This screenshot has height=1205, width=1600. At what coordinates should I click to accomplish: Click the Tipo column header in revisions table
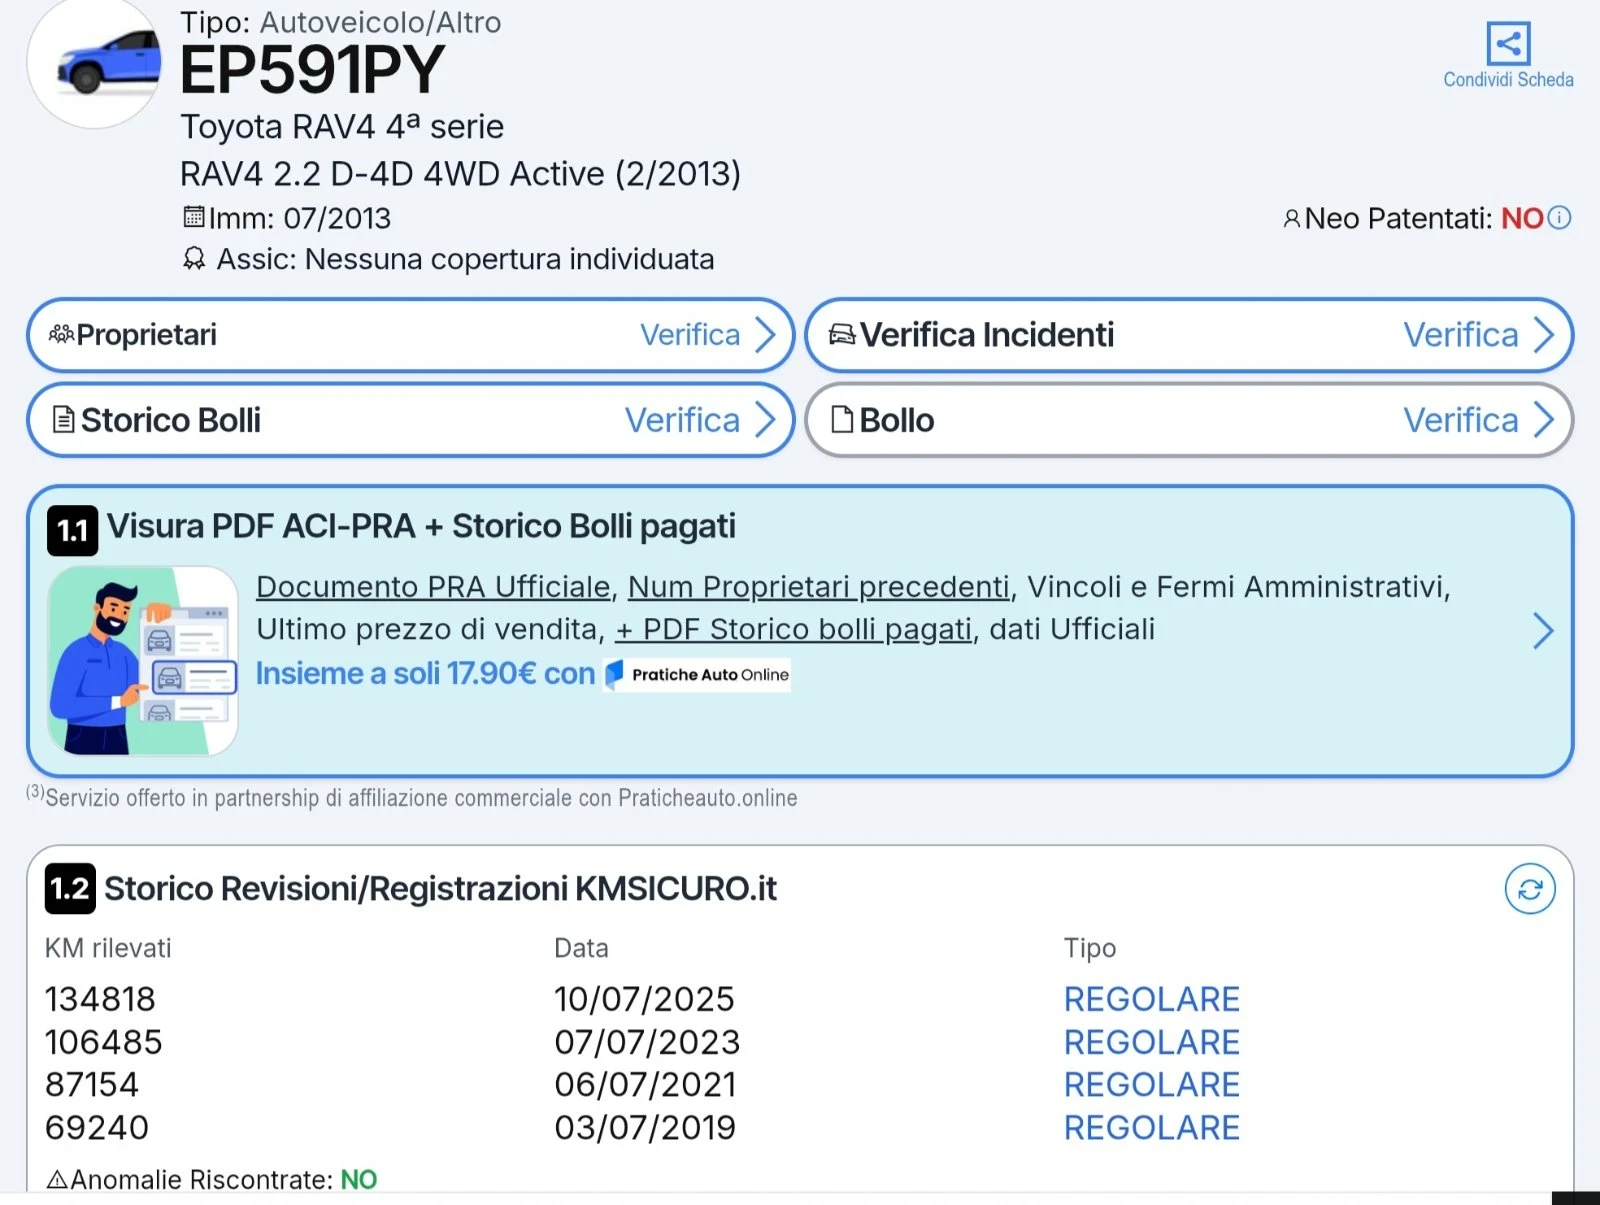1090,948
